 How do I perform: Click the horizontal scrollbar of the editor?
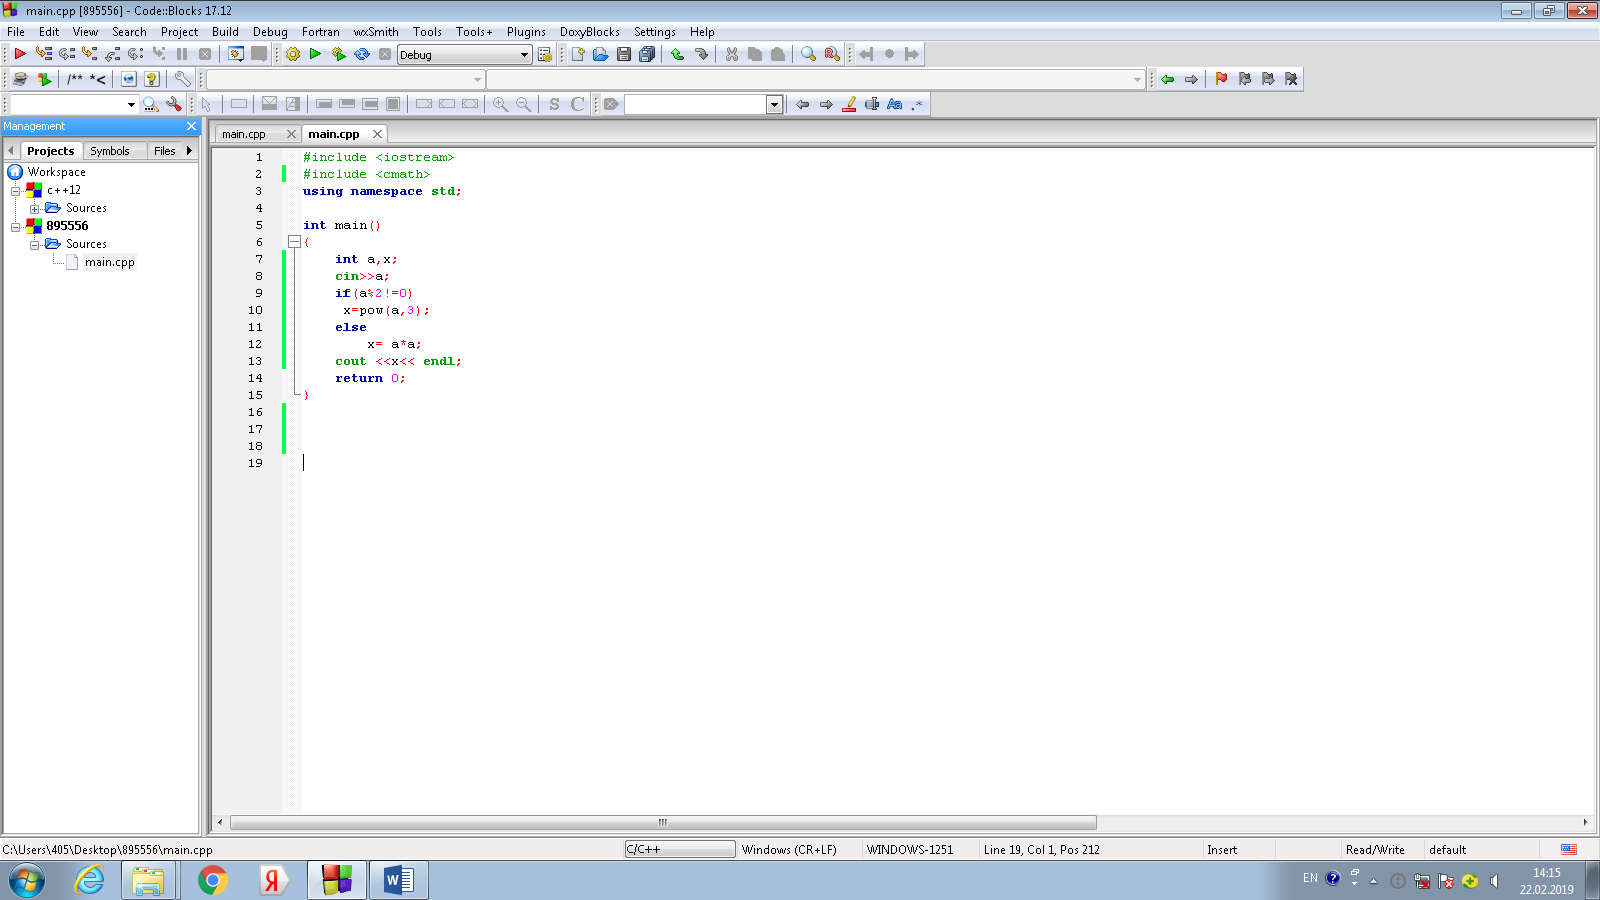663,822
